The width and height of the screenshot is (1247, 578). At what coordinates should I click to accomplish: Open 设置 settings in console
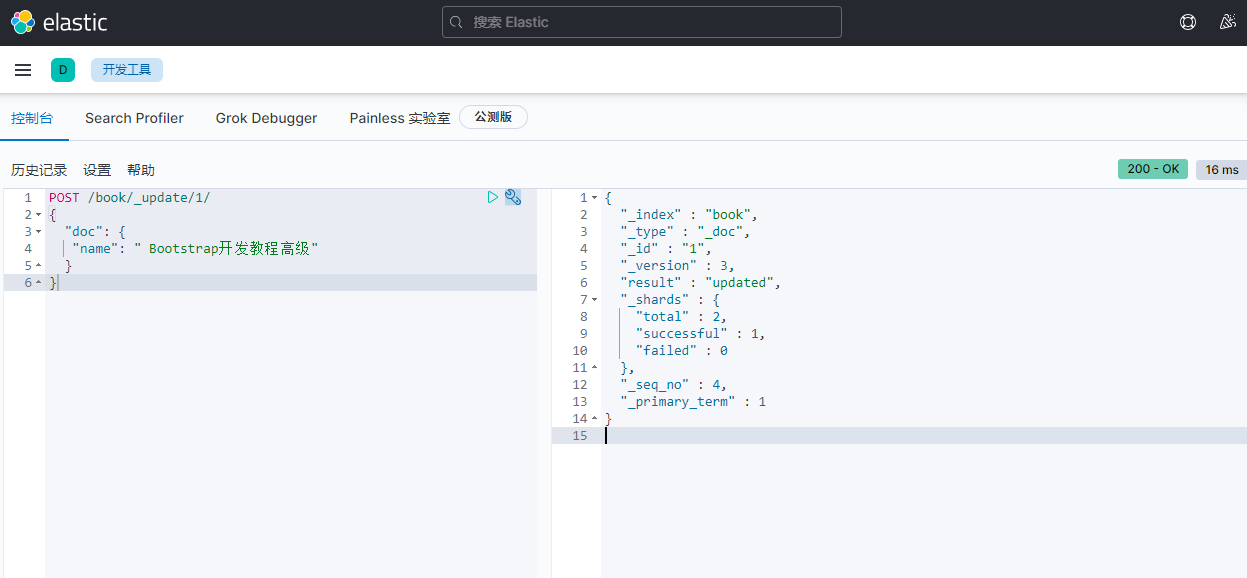coord(97,170)
